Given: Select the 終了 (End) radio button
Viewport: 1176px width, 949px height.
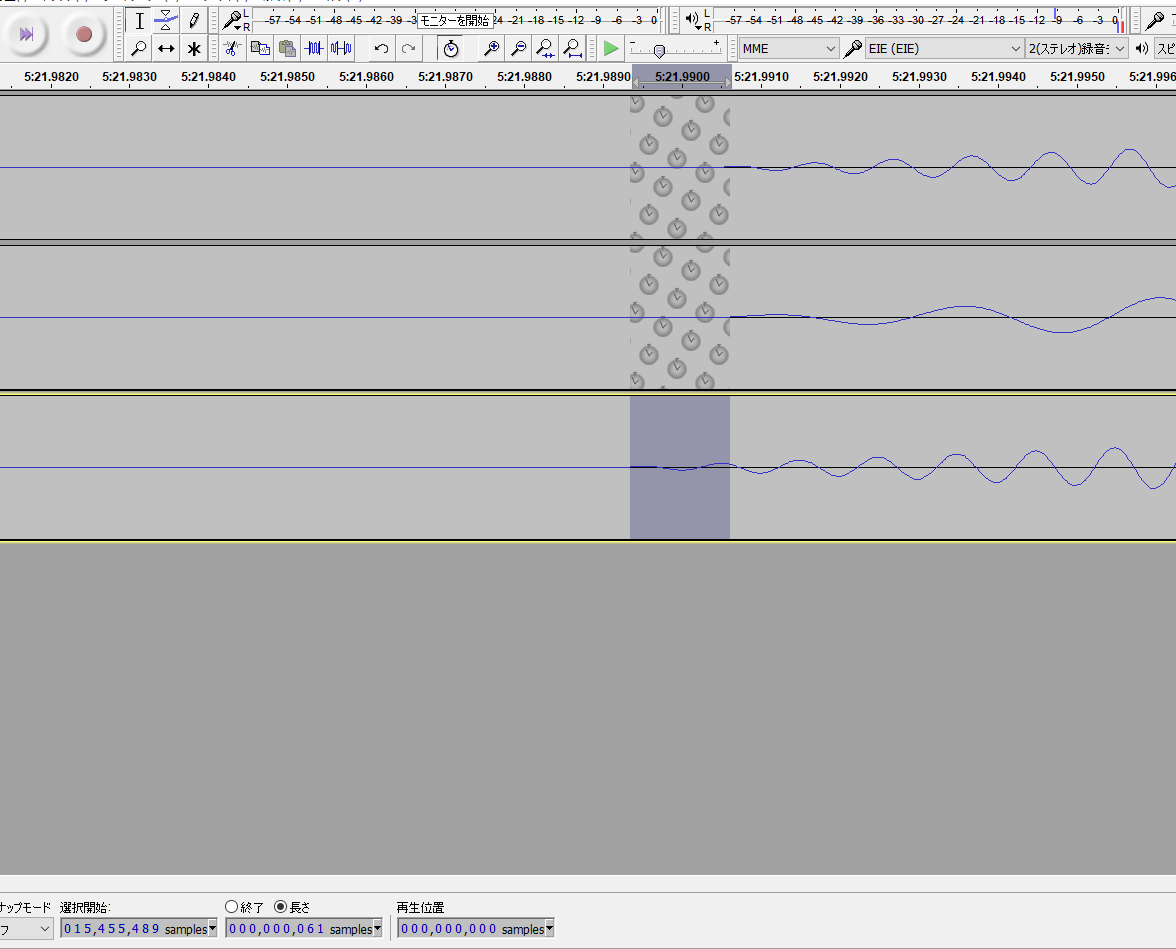Looking at the screenshot, I should pyautogui.click(x=232, y=907).
